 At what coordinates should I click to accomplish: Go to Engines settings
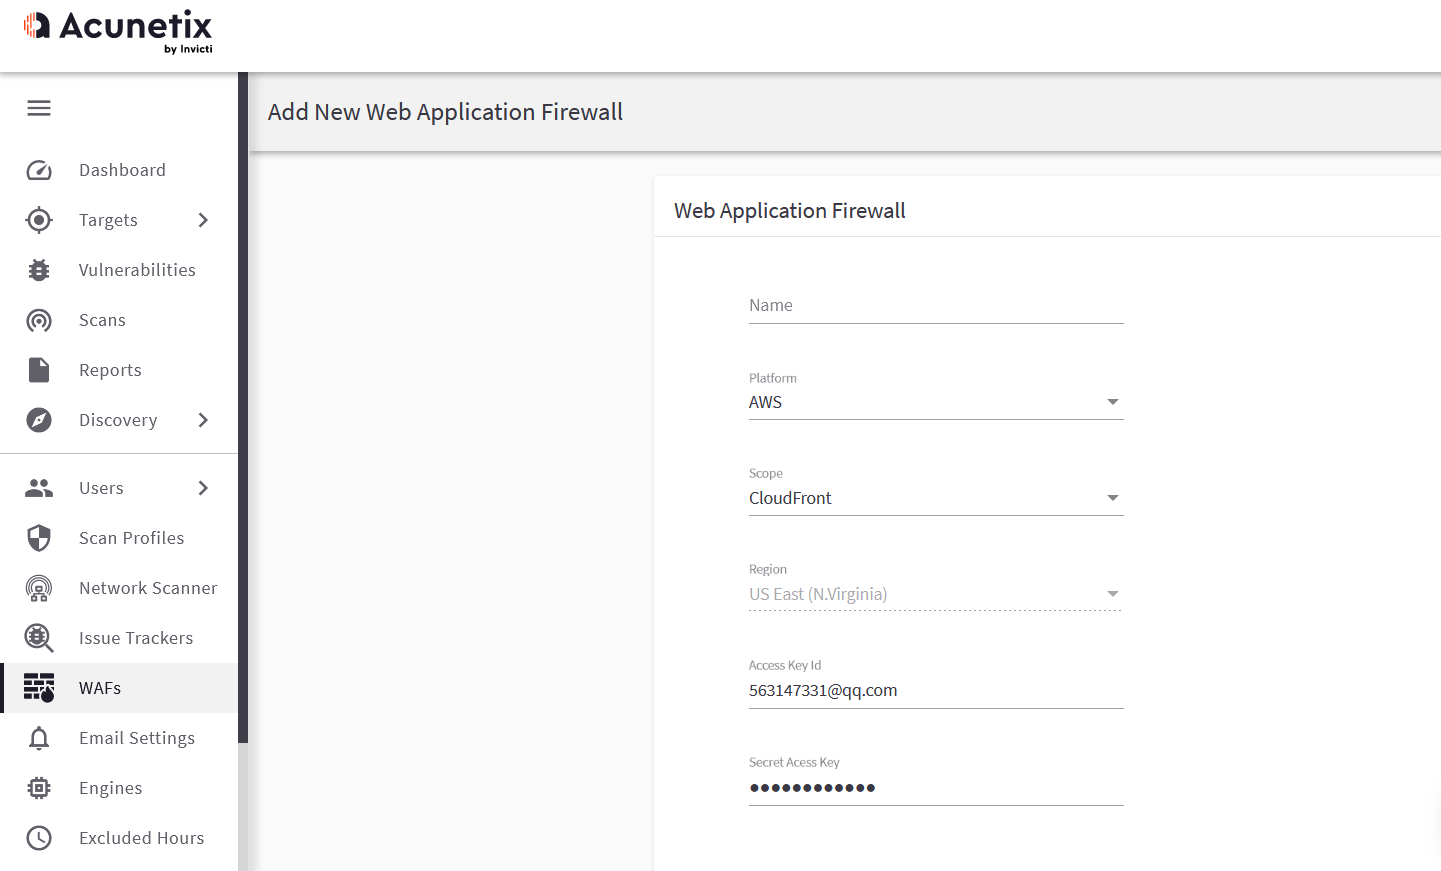point(119,788)
